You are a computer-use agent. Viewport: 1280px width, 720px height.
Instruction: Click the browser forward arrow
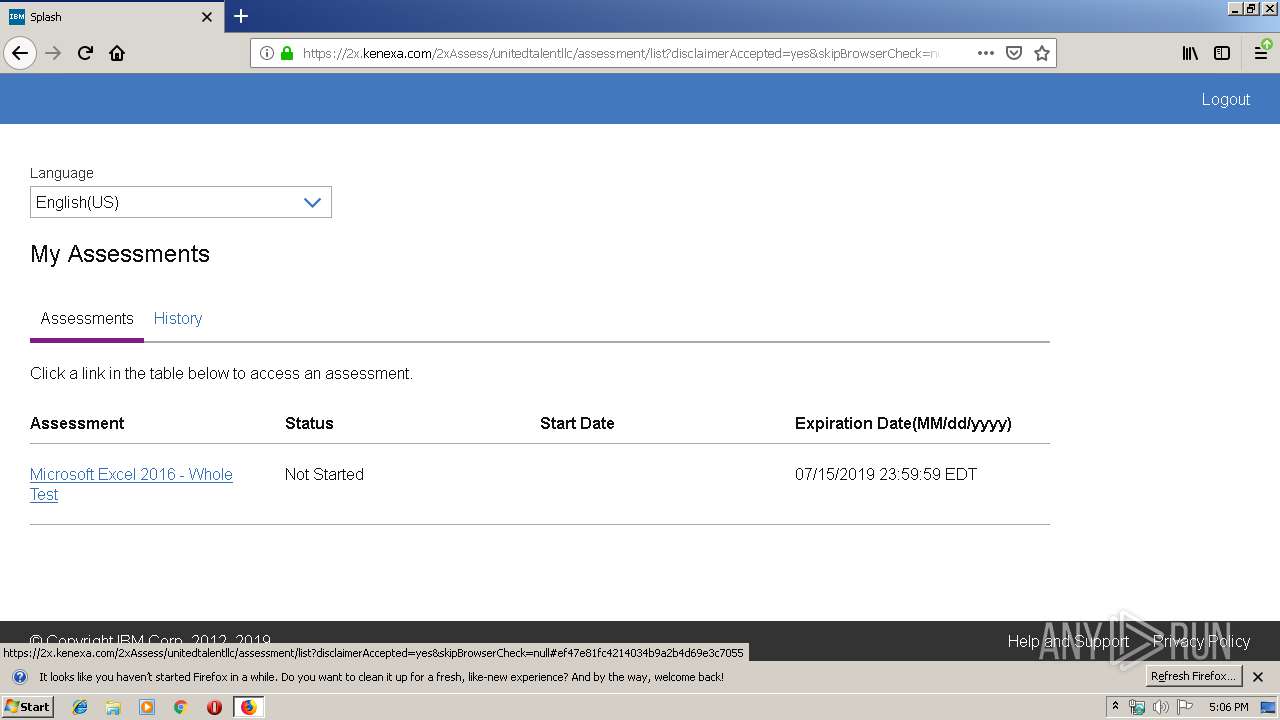tap(53, 53)
